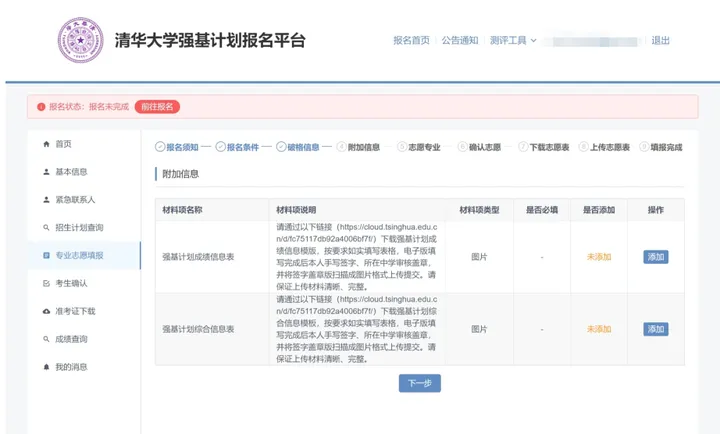Click step number 7 circle for 下载志愿表

pyautogui.click(x=523, y=147)
